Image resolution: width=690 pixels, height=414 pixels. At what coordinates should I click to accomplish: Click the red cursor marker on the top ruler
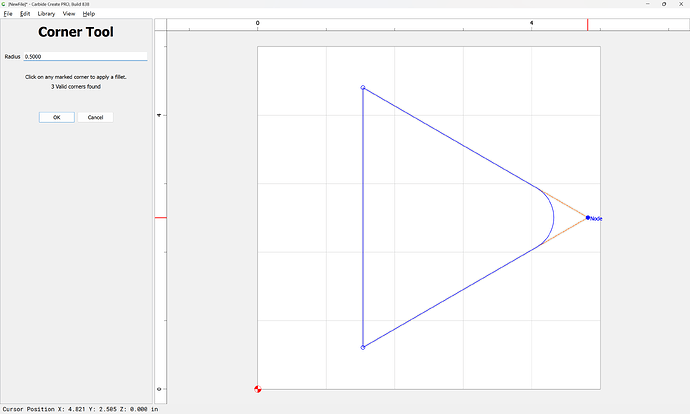[x=588, y=22]
